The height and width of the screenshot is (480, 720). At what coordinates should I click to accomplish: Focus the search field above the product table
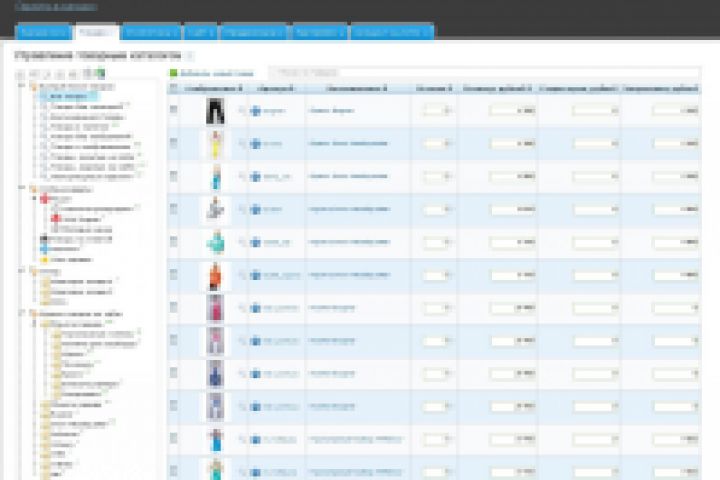point(484,73)
